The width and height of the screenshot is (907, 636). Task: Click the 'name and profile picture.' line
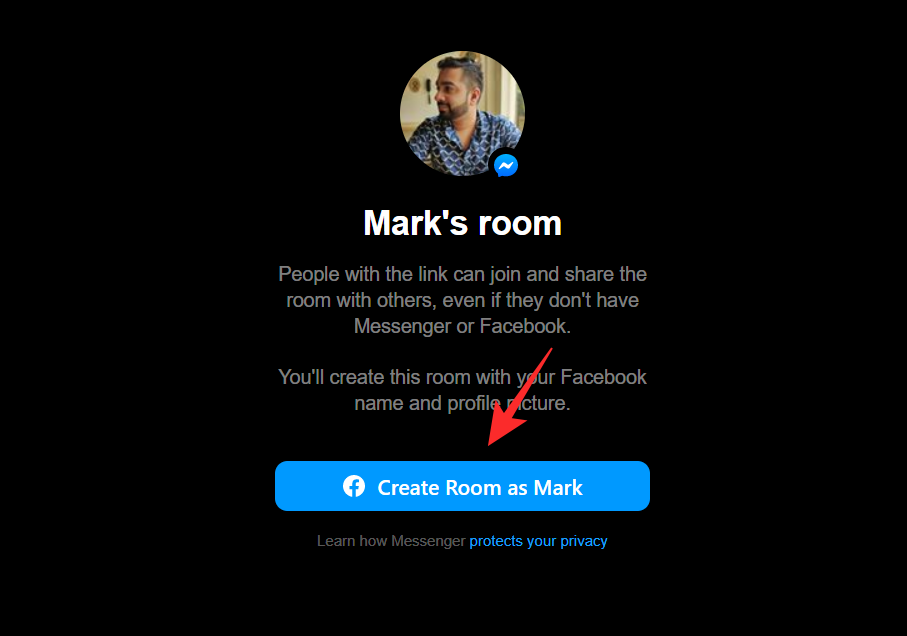462,404
